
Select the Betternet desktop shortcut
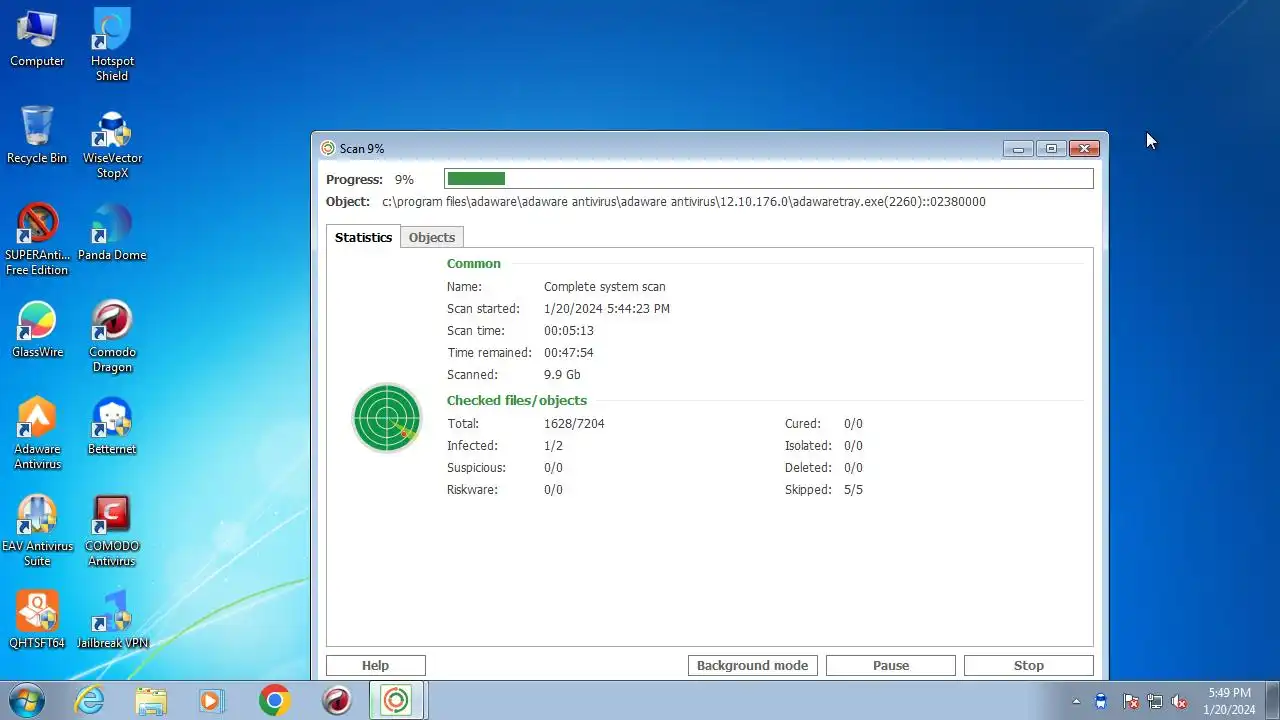[112, 427]
